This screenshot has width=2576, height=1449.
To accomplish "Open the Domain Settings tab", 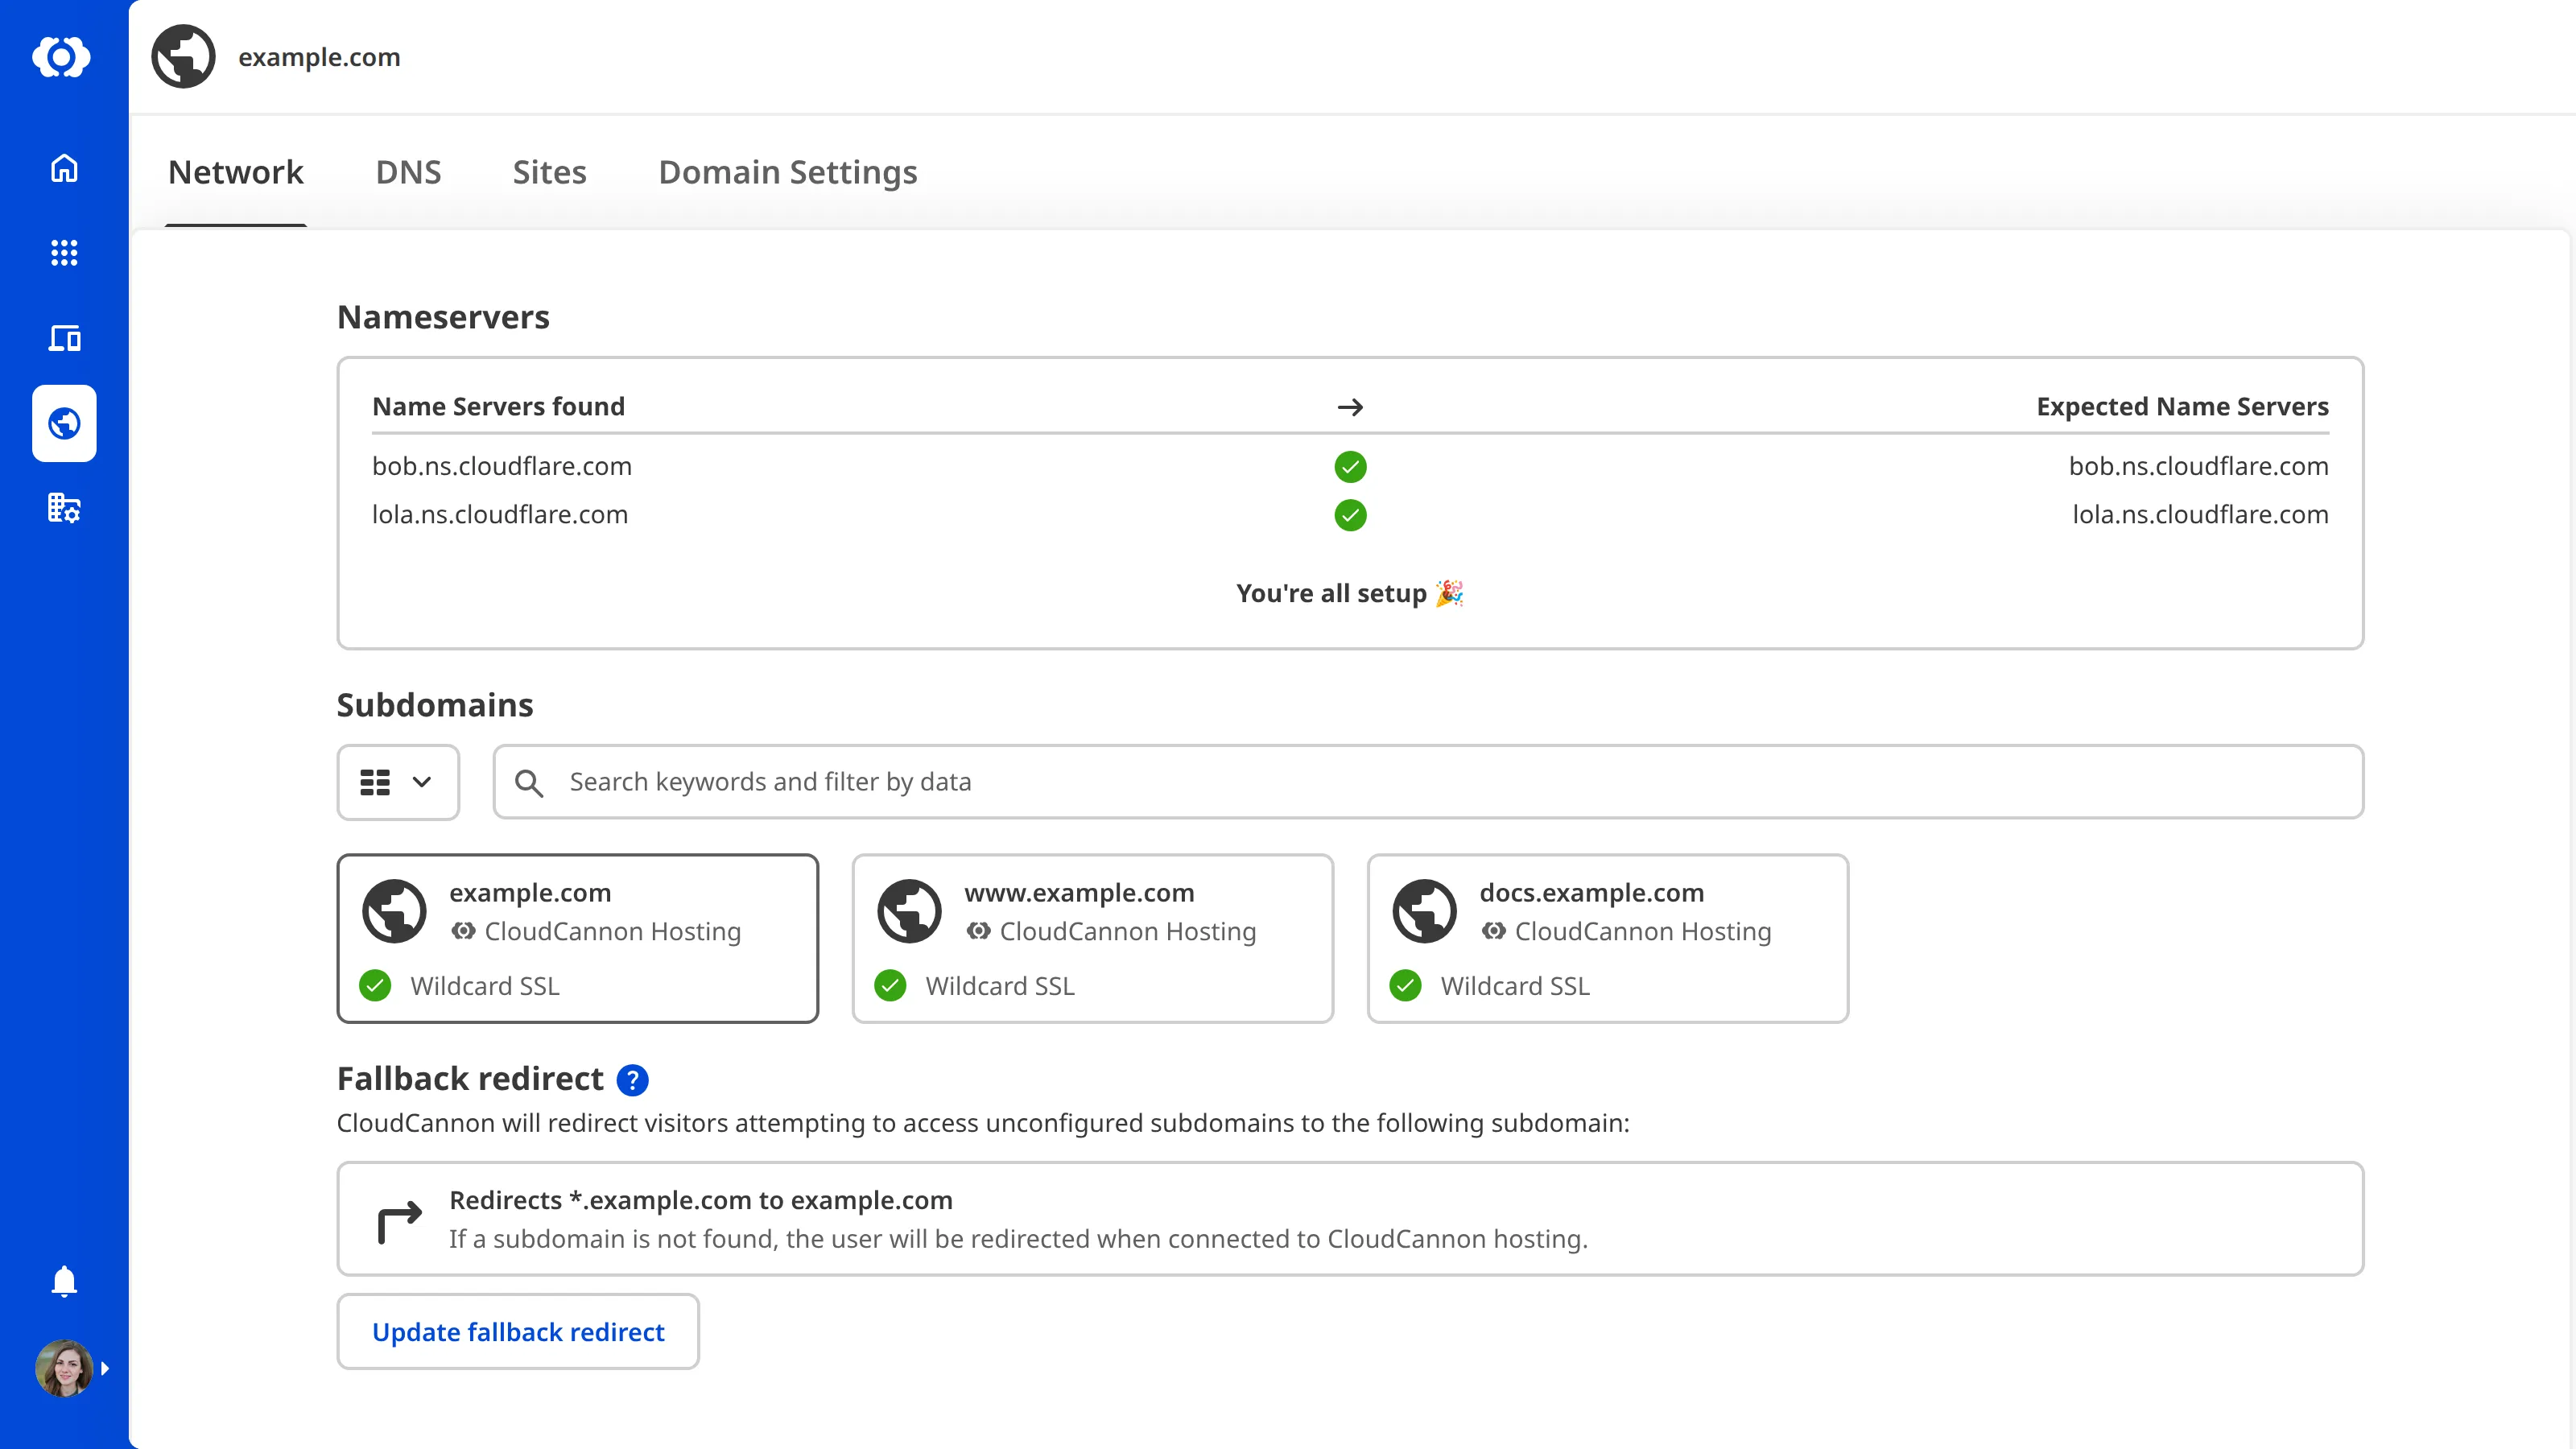I will pos(787,172).
